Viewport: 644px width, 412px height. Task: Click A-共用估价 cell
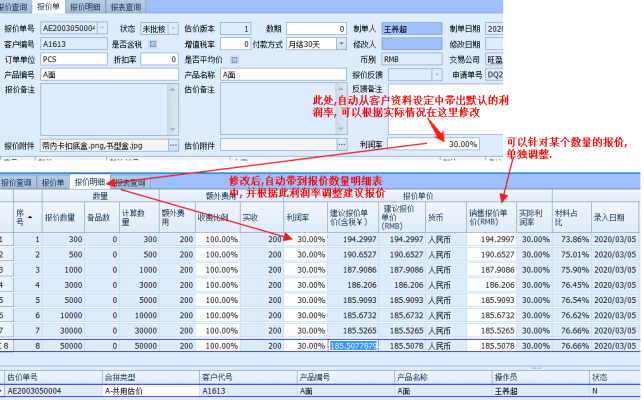150,391
